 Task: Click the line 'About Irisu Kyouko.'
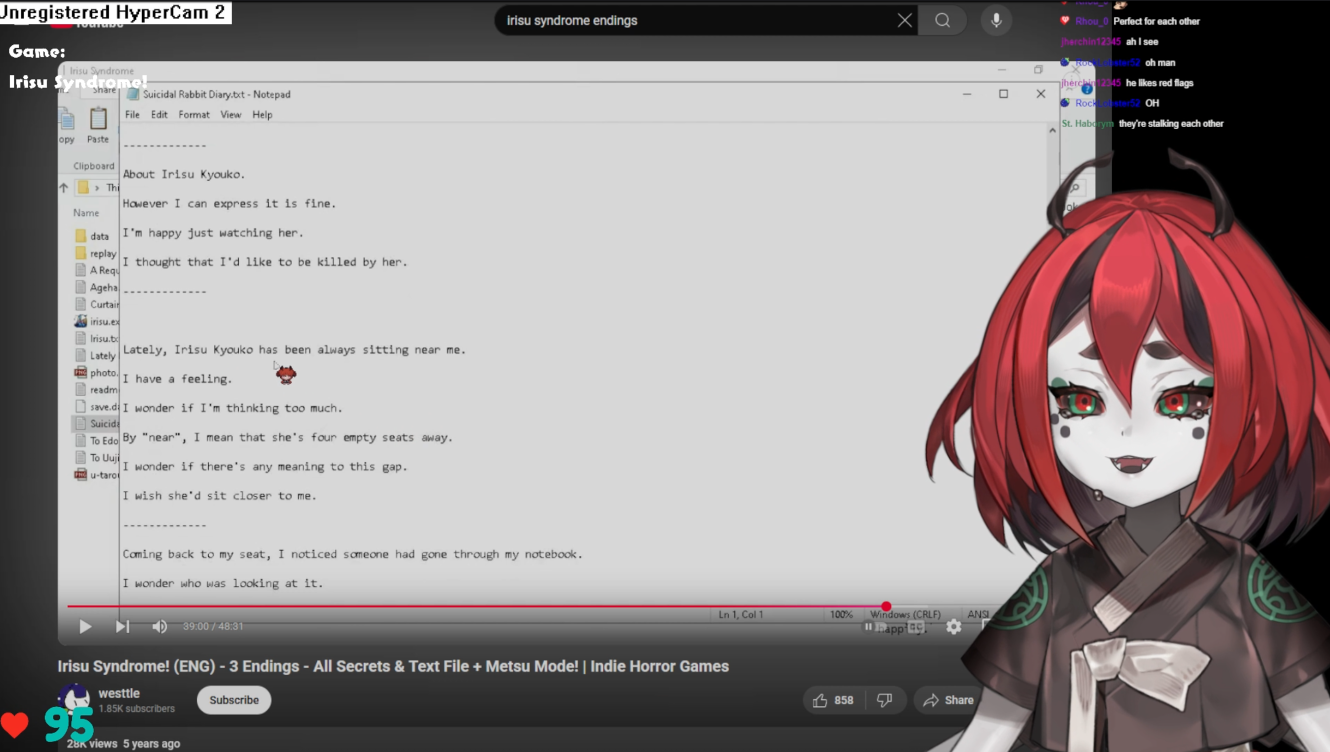(x=184, y=174)
